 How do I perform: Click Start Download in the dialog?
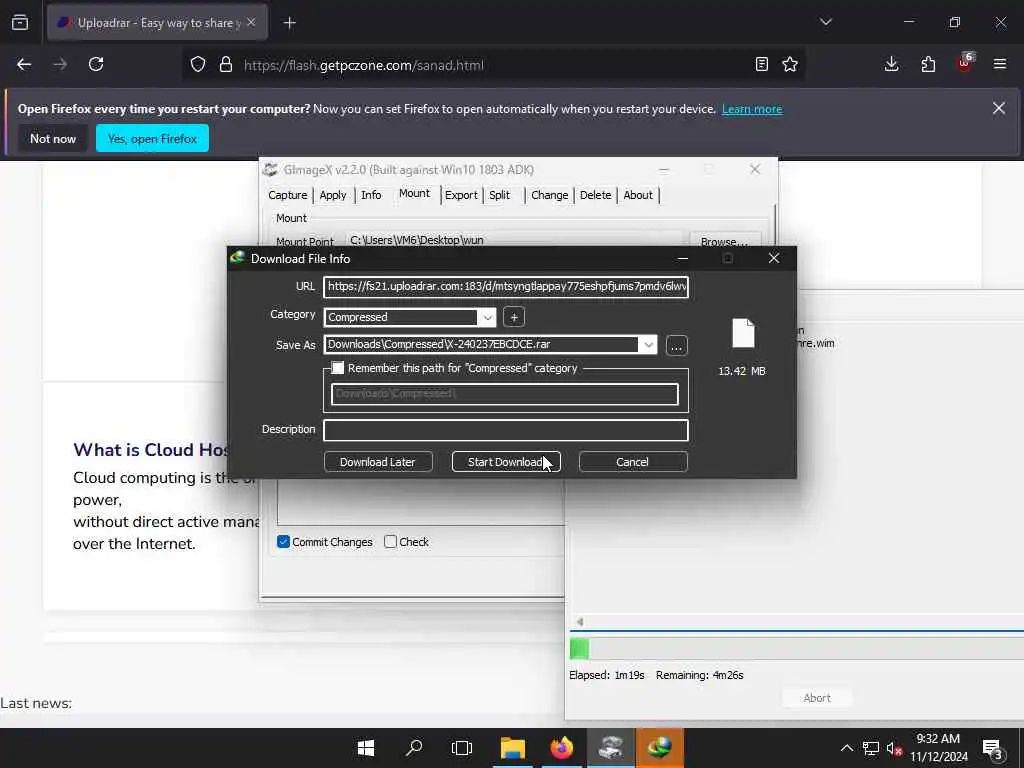(505, 462)
